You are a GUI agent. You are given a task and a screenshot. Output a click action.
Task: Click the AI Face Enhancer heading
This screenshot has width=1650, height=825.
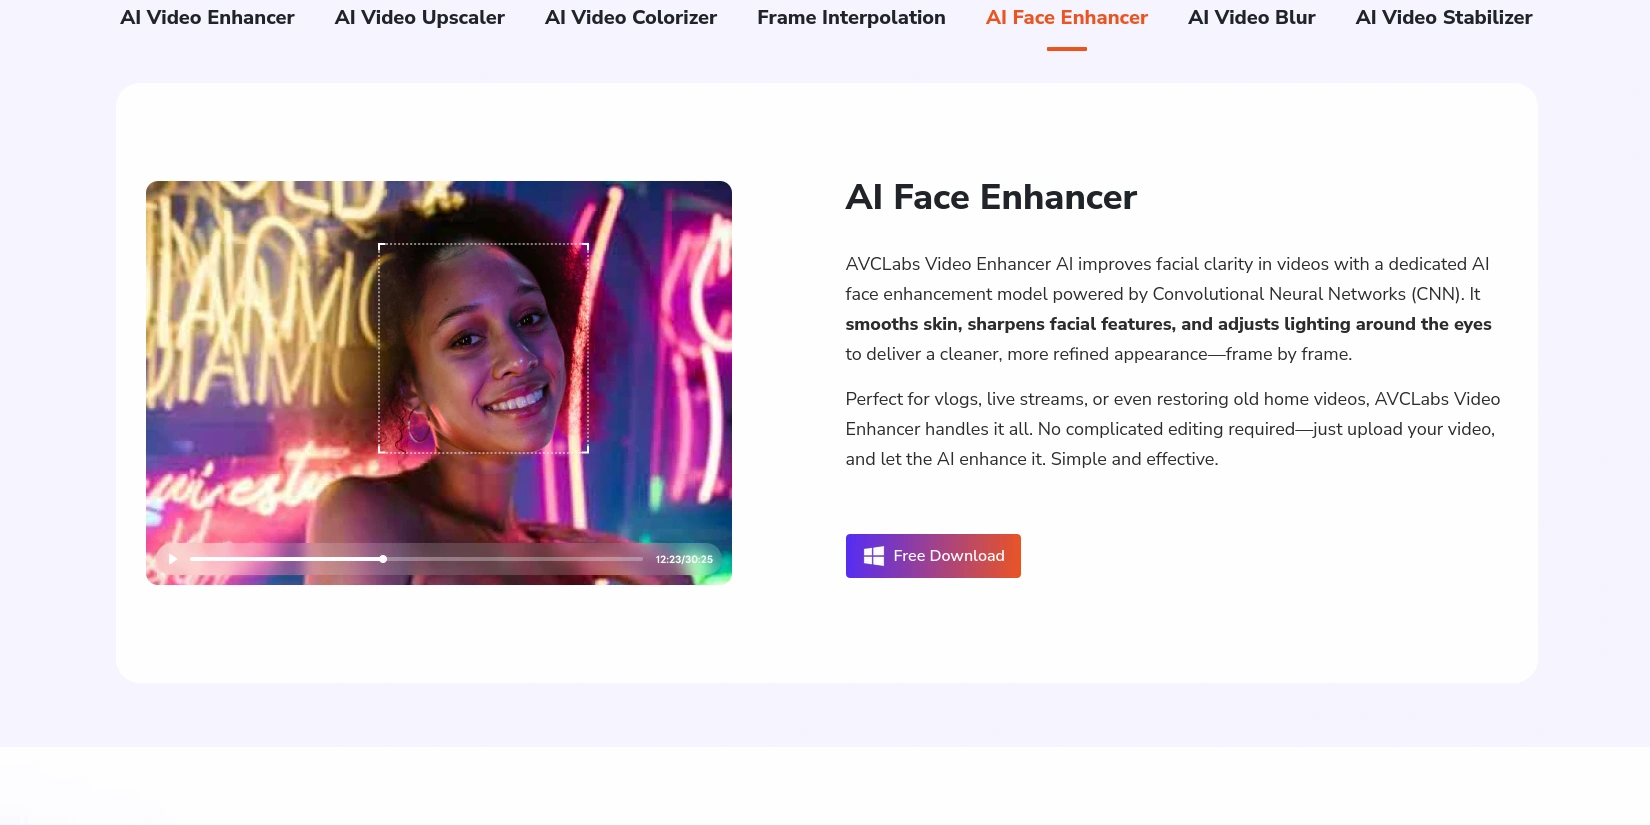coord(990,197)
